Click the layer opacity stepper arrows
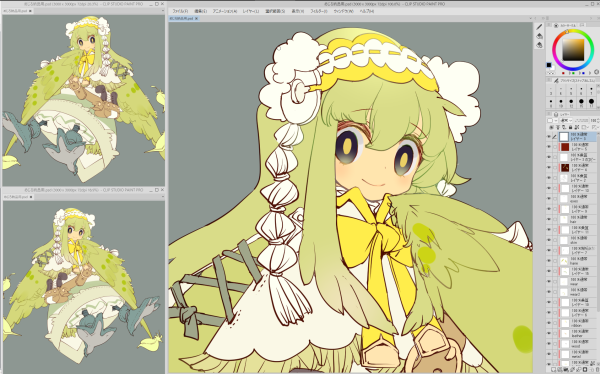The height and width of the screenshot is (374, 600). click(598, 121)
